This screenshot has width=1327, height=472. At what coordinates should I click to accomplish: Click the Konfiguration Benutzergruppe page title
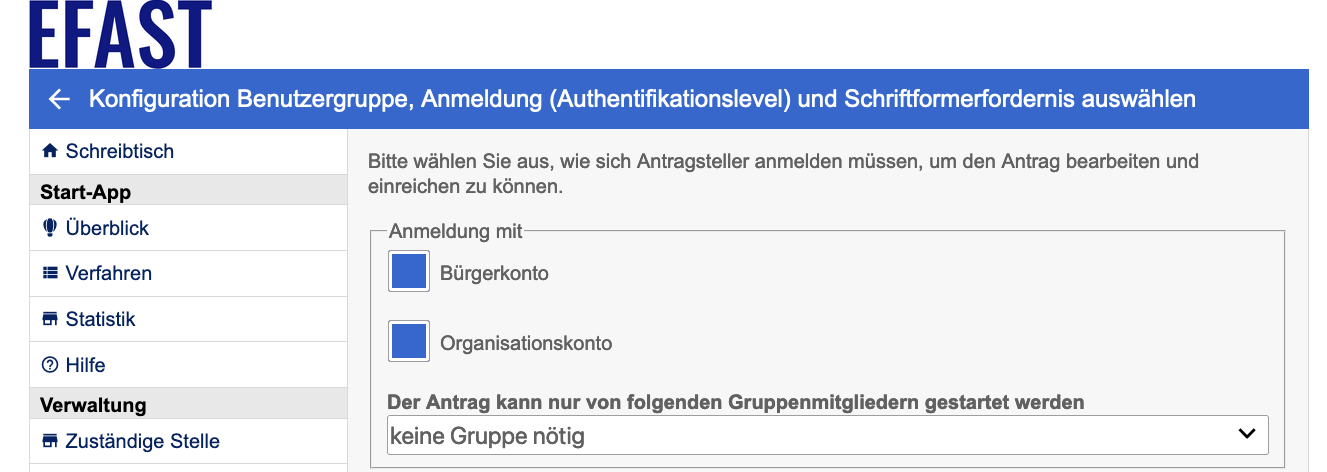[x=642, y=99]
